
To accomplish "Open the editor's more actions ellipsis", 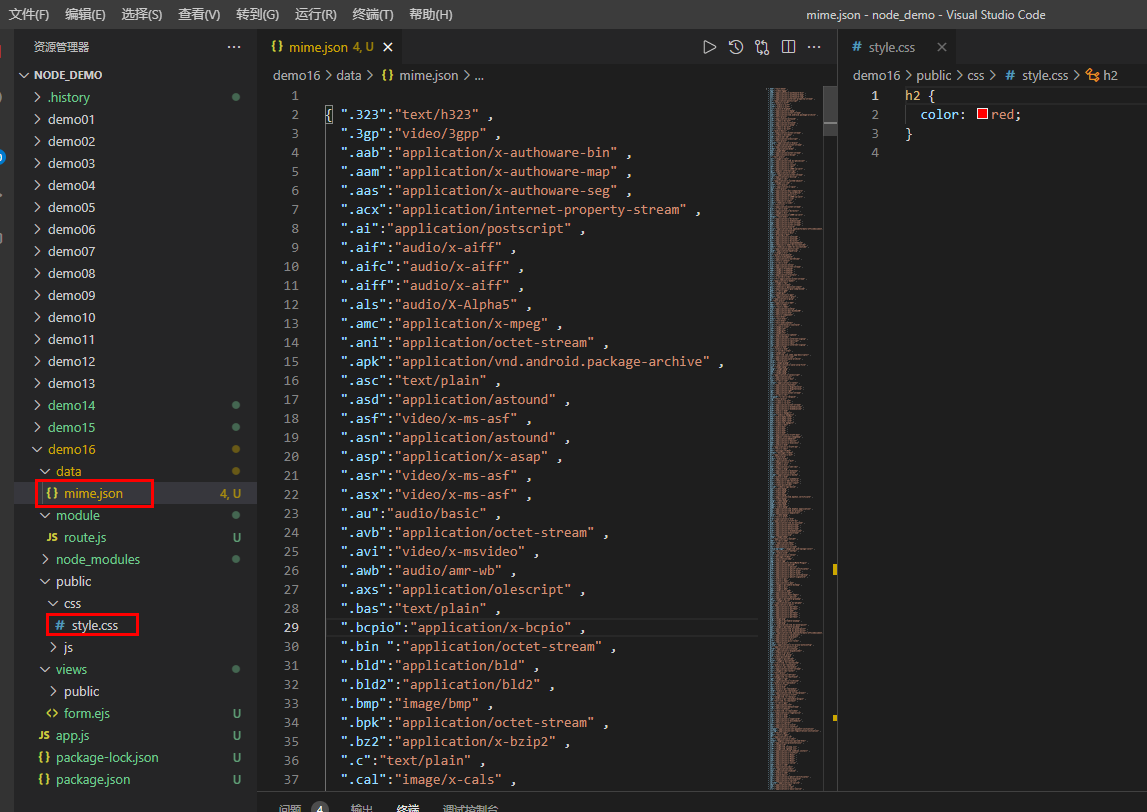I will click(814, 47).
